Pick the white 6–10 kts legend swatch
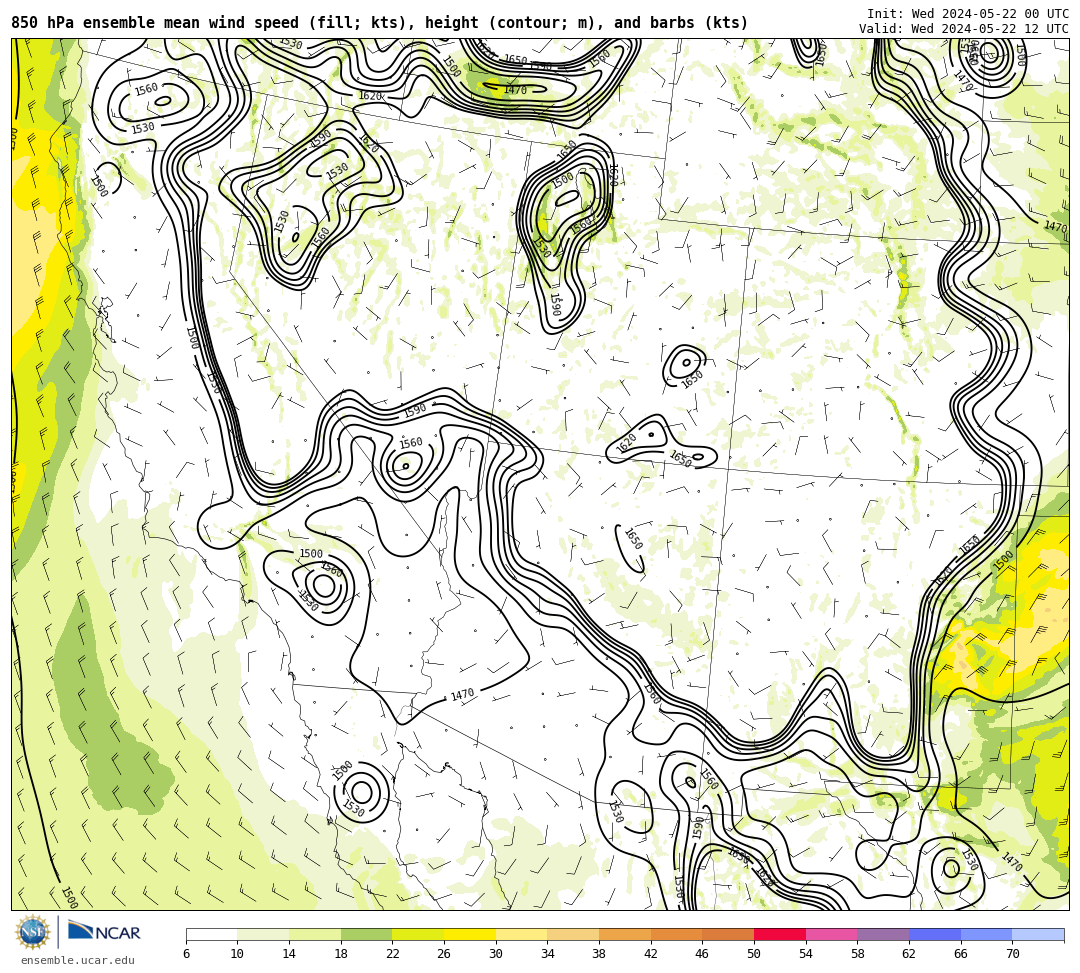This screenshot has width=1080, height=973. (211, 934)
